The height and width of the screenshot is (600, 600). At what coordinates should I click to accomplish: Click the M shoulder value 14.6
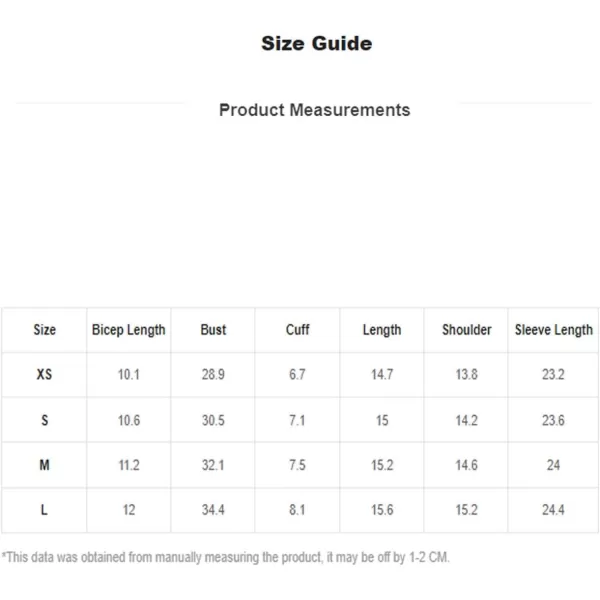466,465
